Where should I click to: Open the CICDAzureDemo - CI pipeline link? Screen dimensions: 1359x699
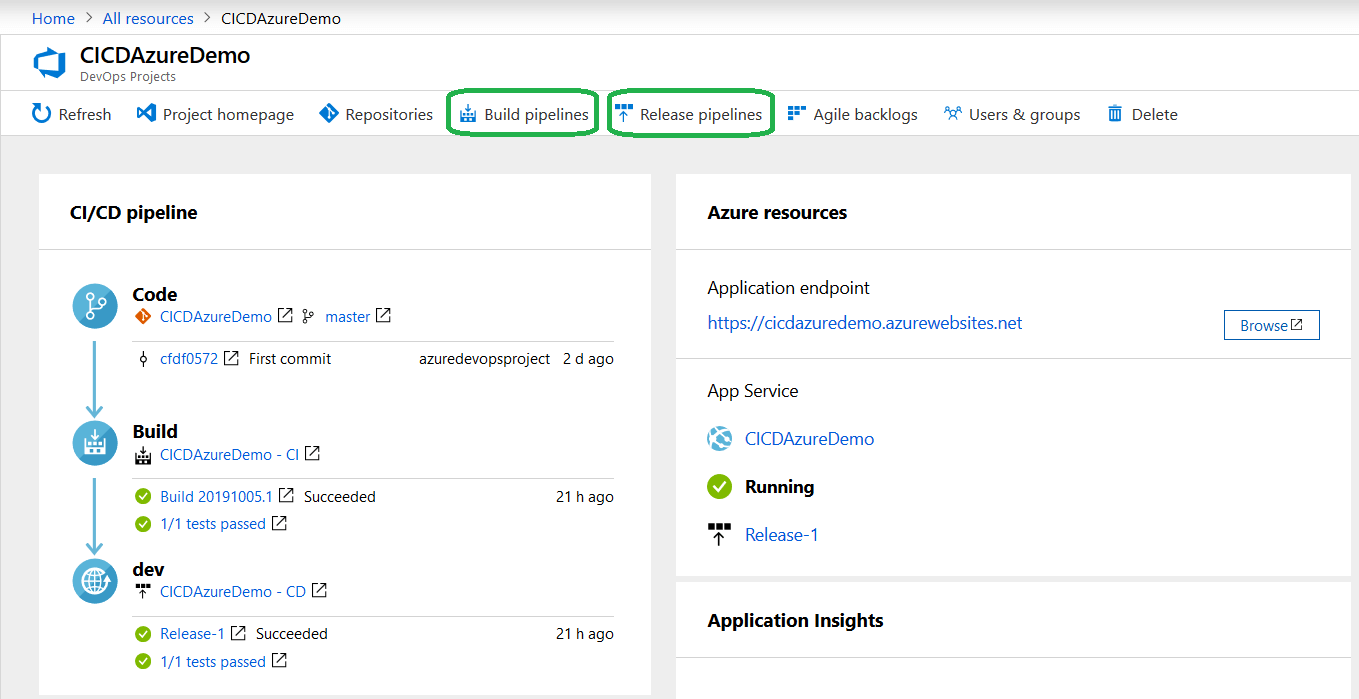pos(229,454)
